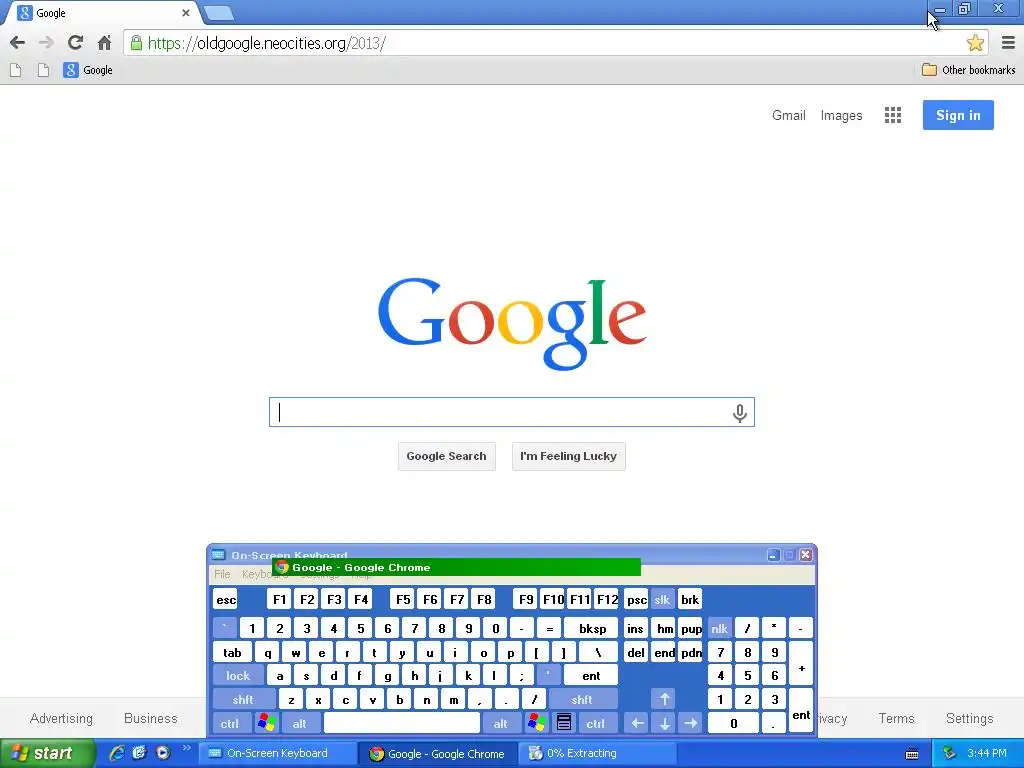The height and width of the screenshot is (768, 1024).
Task: Click the right Windows logo key
Action: click(x=537, y=724)
